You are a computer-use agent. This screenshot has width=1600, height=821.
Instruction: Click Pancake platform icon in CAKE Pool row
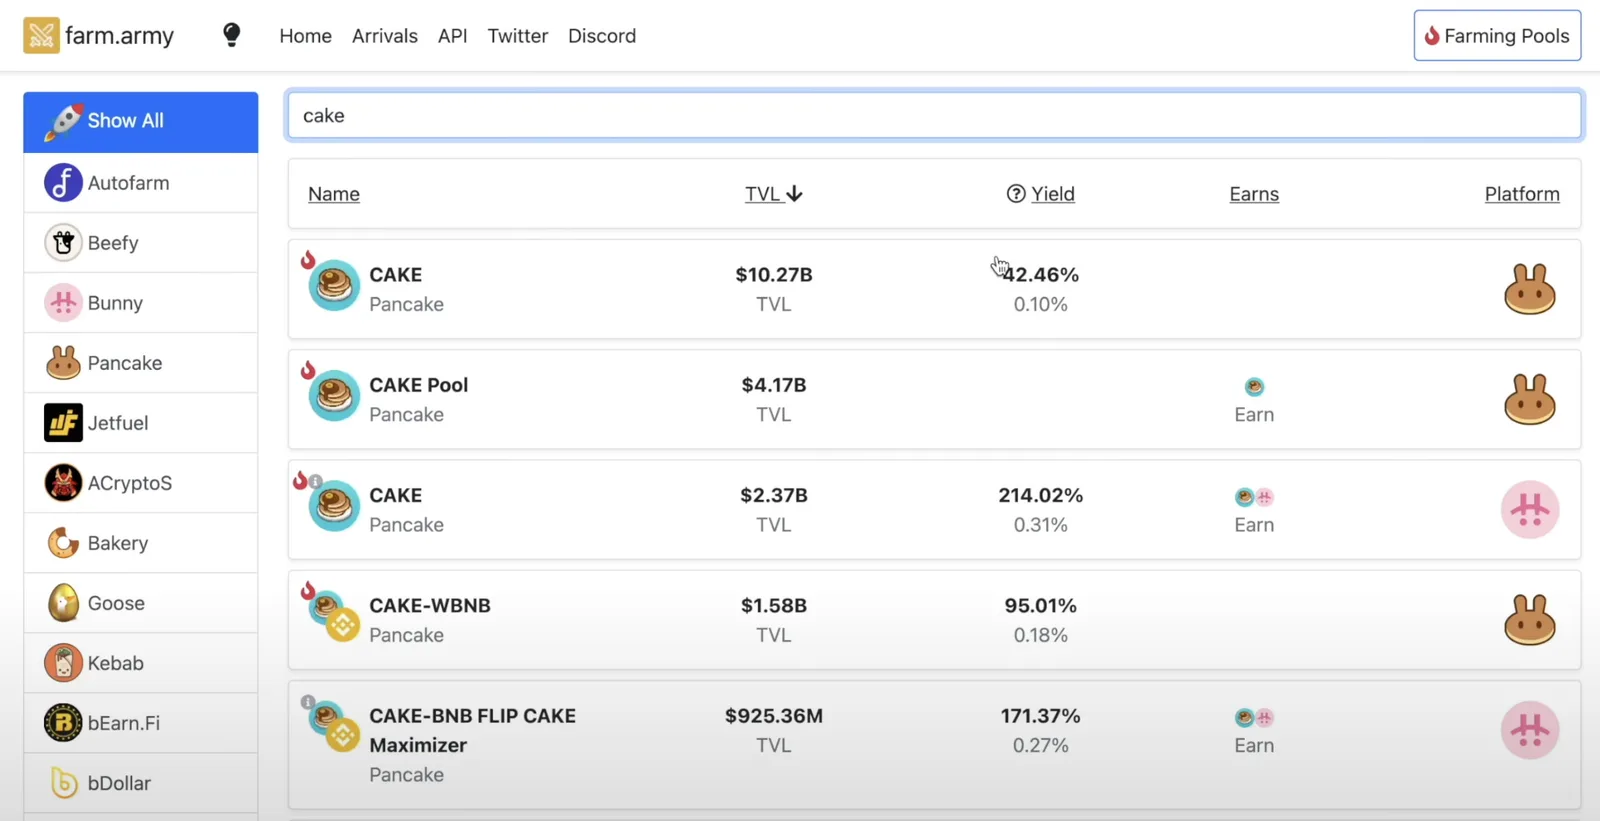coord(1530,399)
